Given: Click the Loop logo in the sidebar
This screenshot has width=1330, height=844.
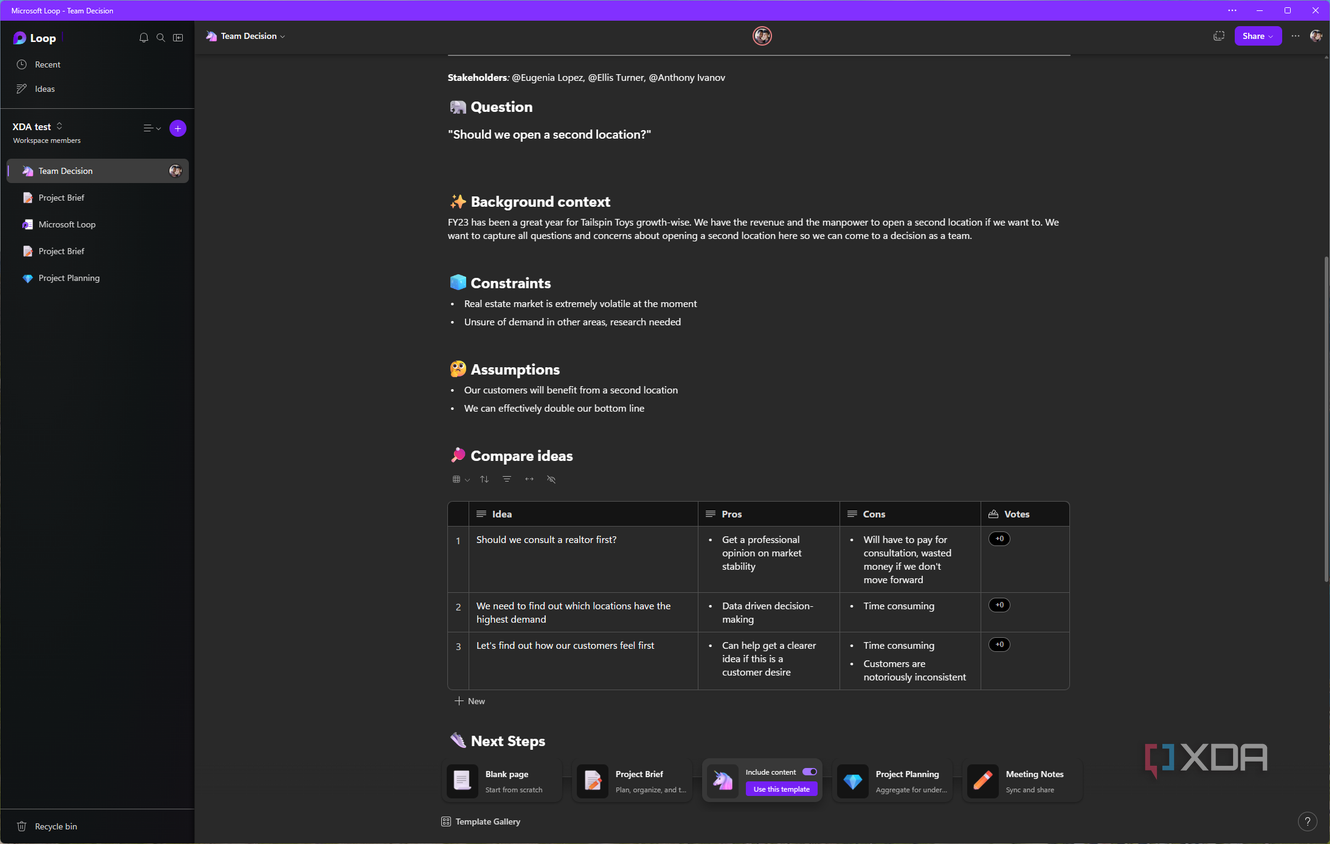Looking at the screenshot, I should tap(35, 38).
